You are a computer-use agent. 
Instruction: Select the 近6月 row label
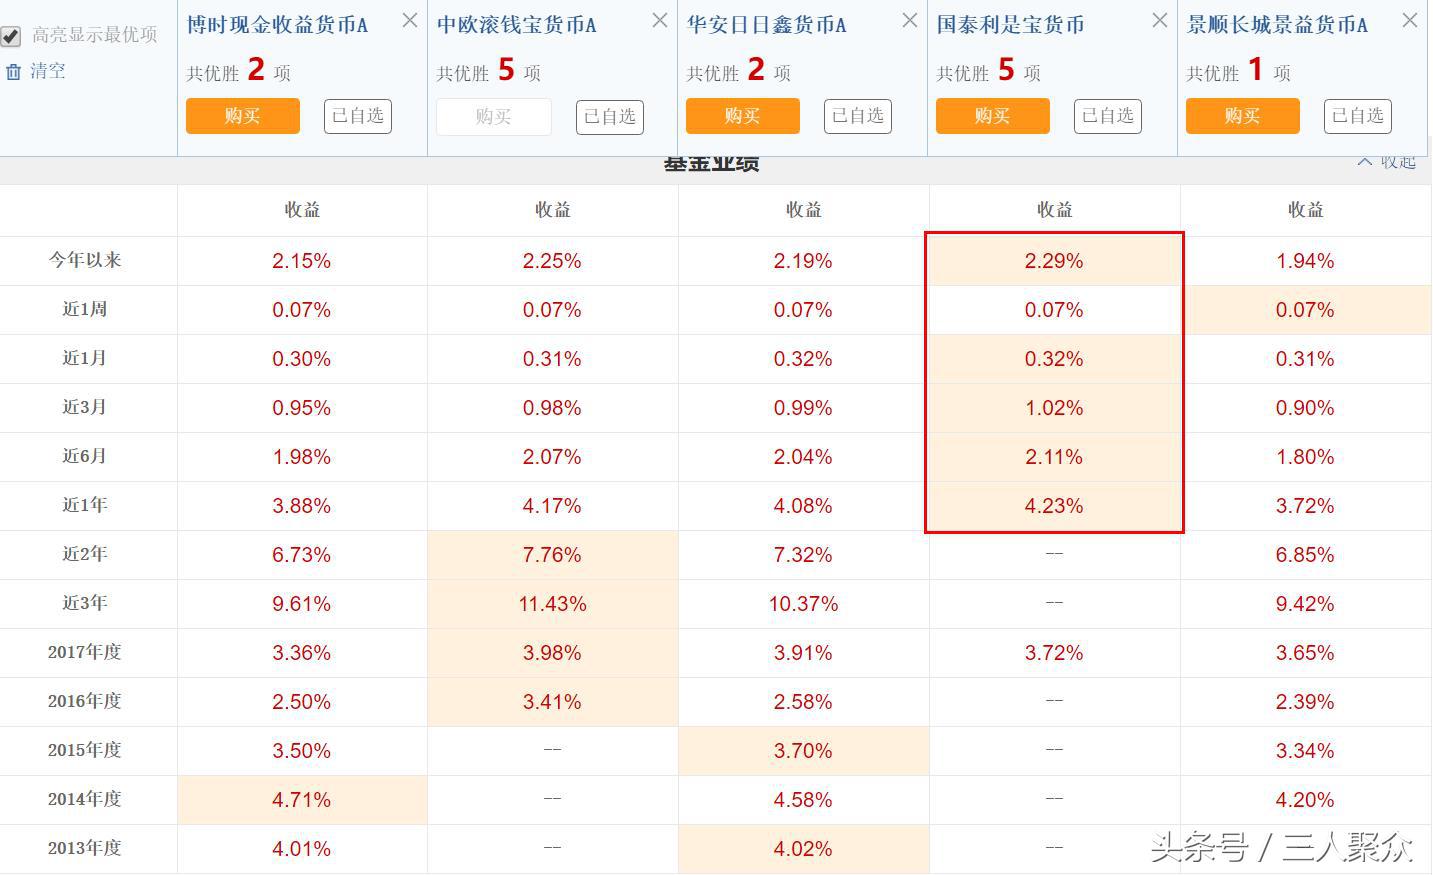click(85, 456)
